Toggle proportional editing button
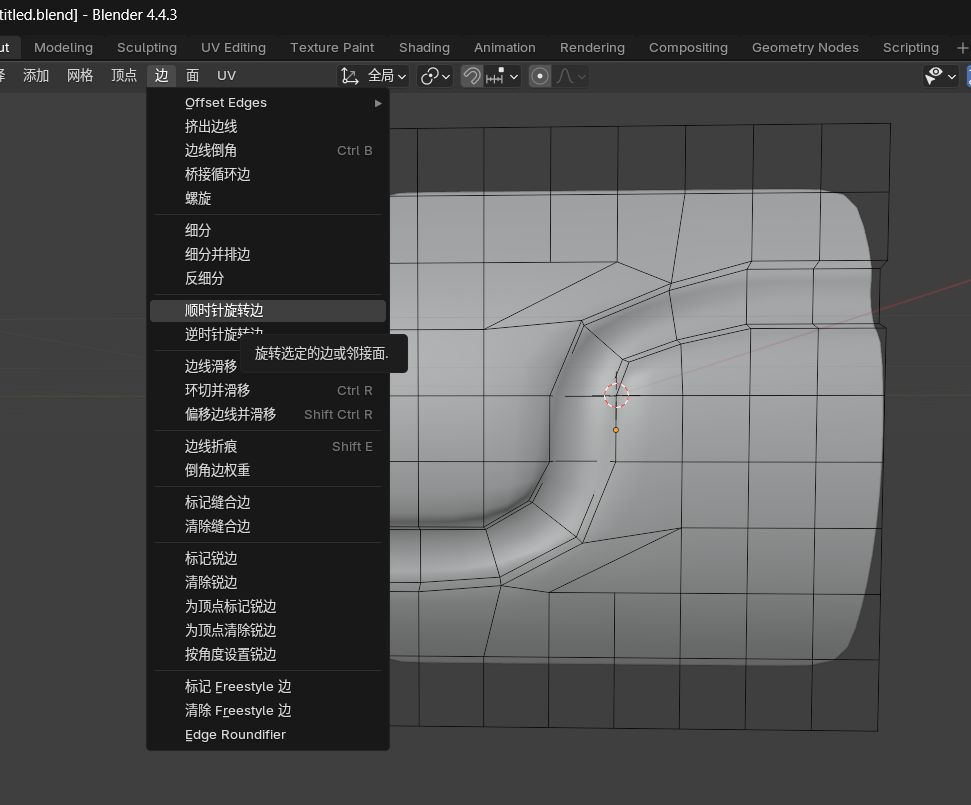The width and height of the screenshot is (971, 805). coord(540,76)
